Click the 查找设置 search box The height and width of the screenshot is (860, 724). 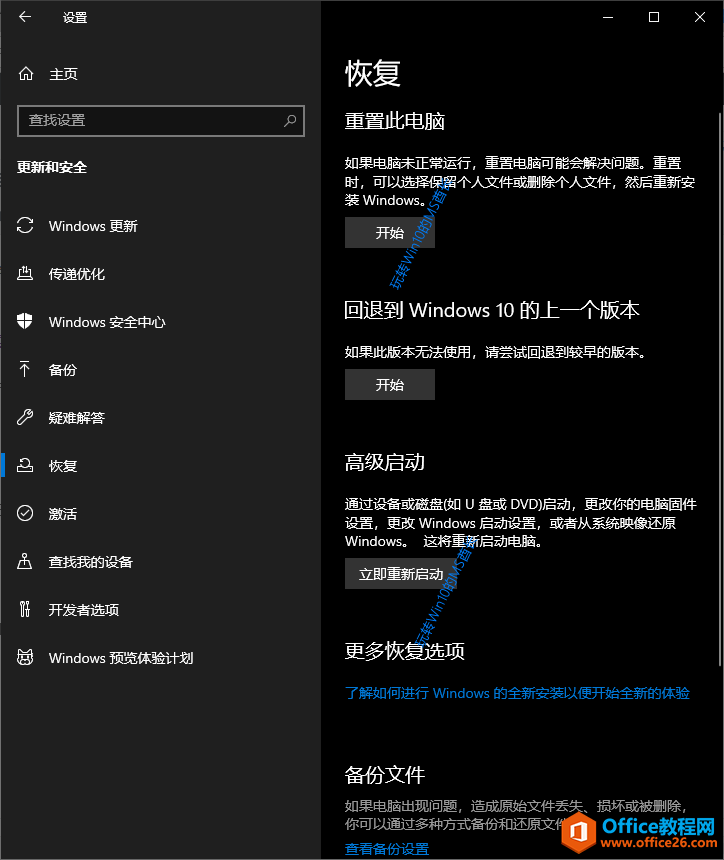coord(161,121)
